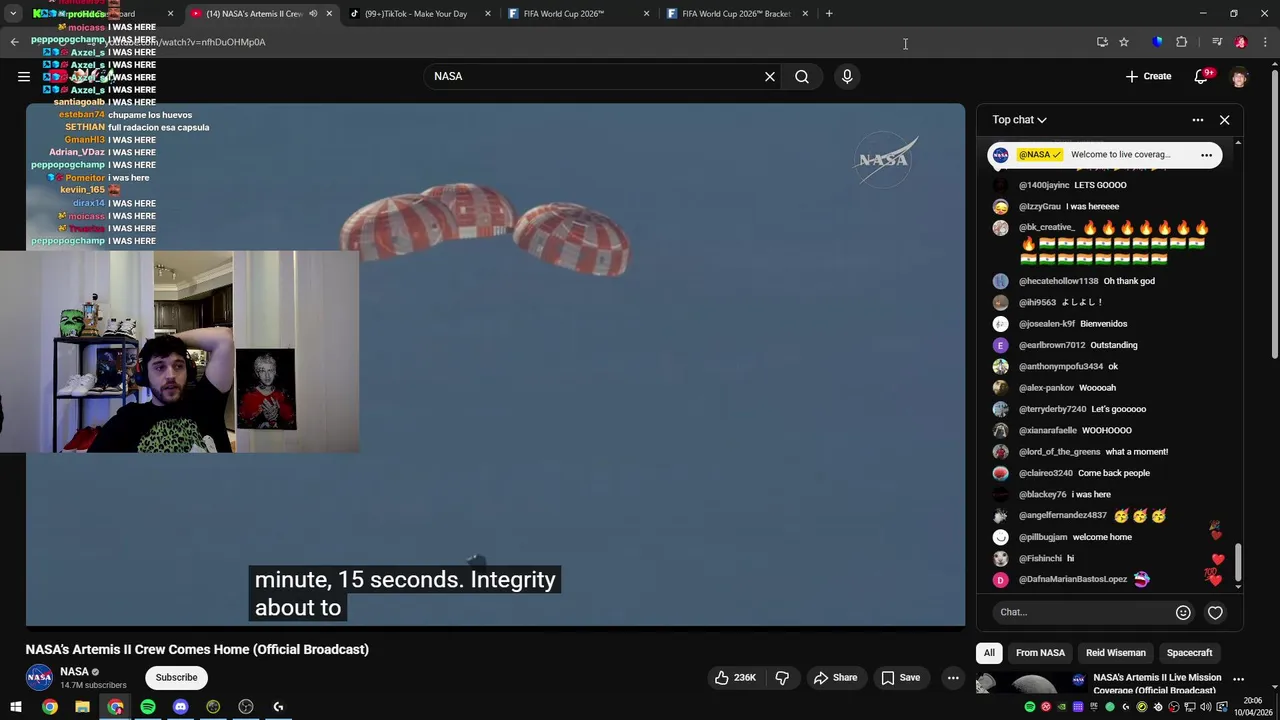This screenshot has width=1280, height=720.
Task: Open options on pinned NASA message
Action: [x=1206, y=155]
